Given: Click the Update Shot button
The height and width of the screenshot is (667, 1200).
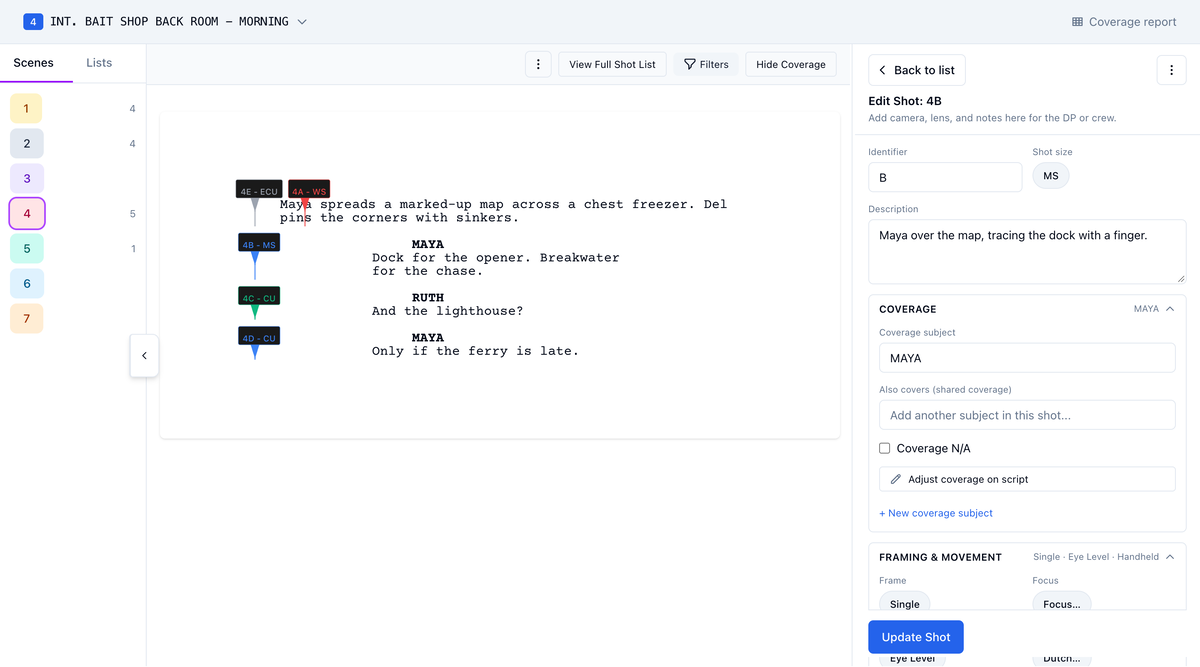Looking at the screenshot, I should [x=916, y=638].
